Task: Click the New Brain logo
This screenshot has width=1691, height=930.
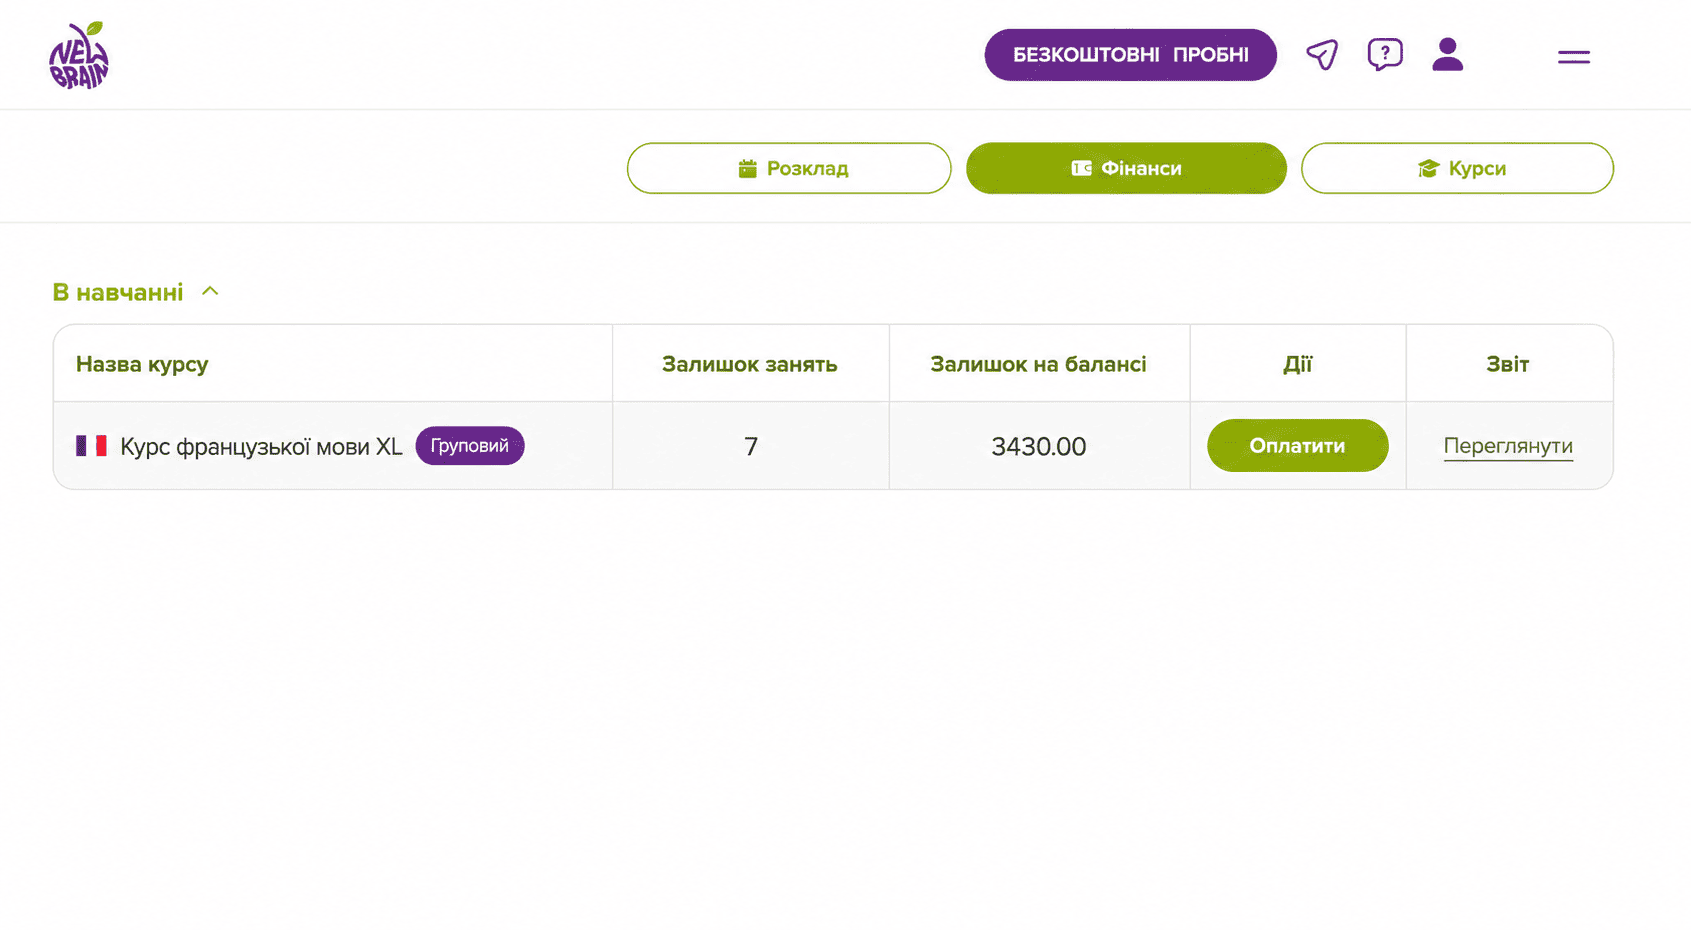Action: tap(79, 56)
